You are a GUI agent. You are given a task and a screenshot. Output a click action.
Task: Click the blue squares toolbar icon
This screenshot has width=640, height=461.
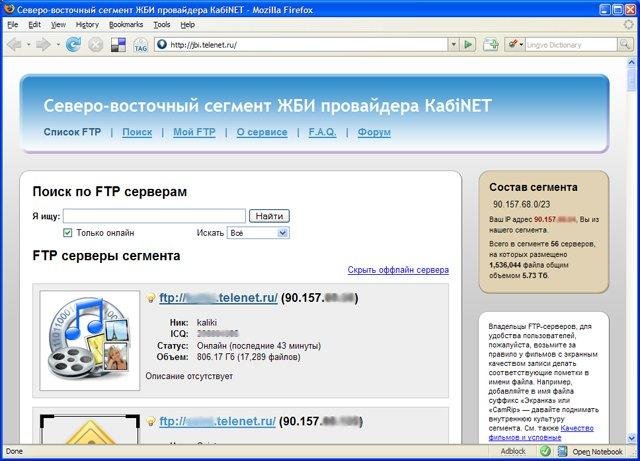coord(118,45)
